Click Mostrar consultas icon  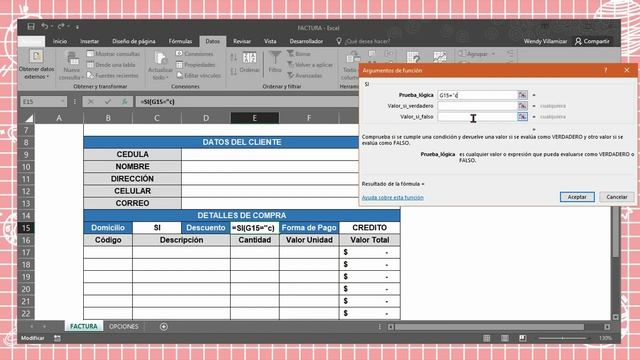[x=90, y=54]
